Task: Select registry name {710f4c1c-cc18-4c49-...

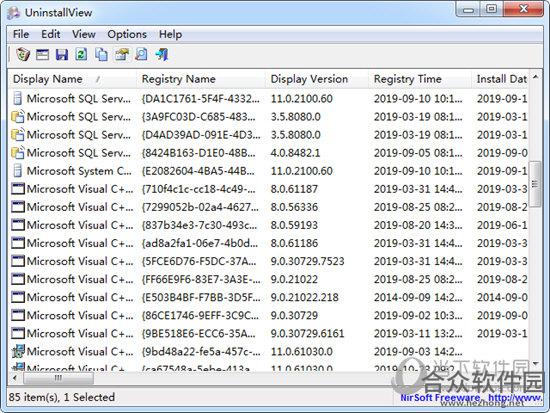Action: click(x=199, y=189)
